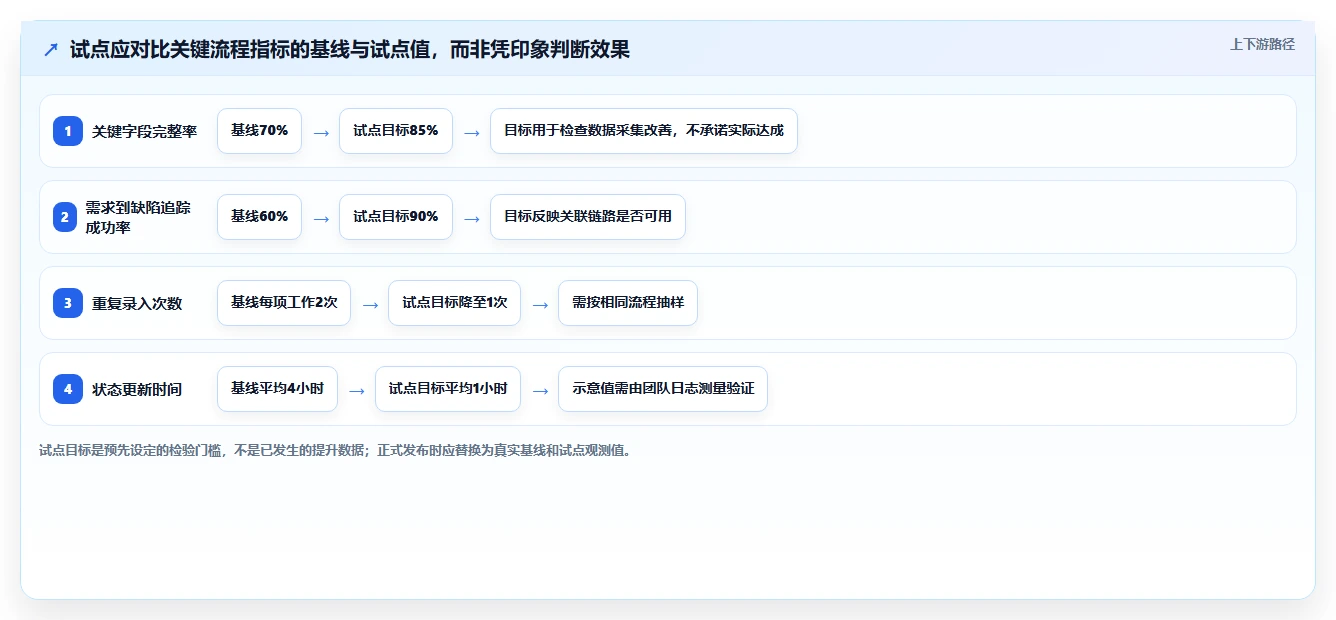Viewport: 1336px width, 620px height.
Task: Click the 试点目标90% chip
Action: click(x=396, y=217)
